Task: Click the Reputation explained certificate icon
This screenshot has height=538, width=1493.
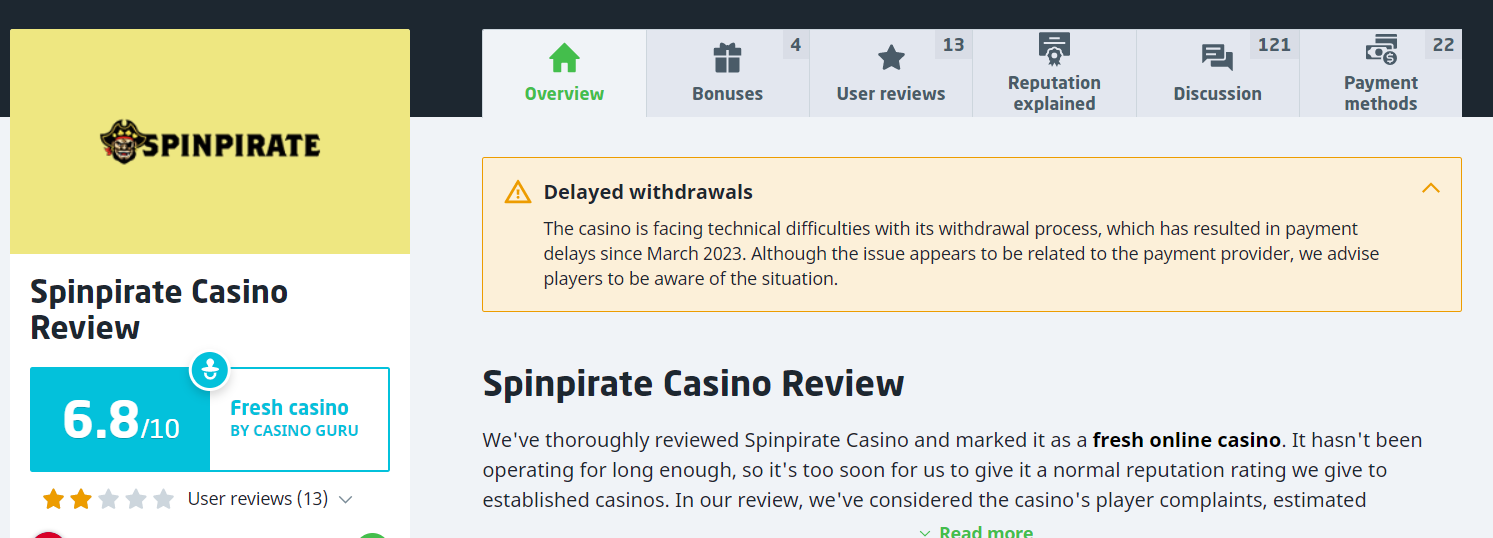Action: 1054,46
